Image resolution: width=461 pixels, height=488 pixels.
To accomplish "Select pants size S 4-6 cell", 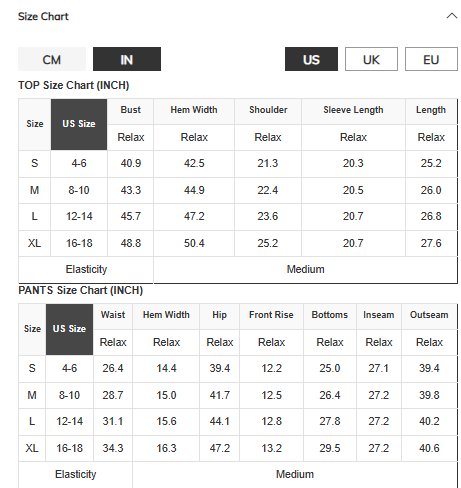I will coord(69,368).
